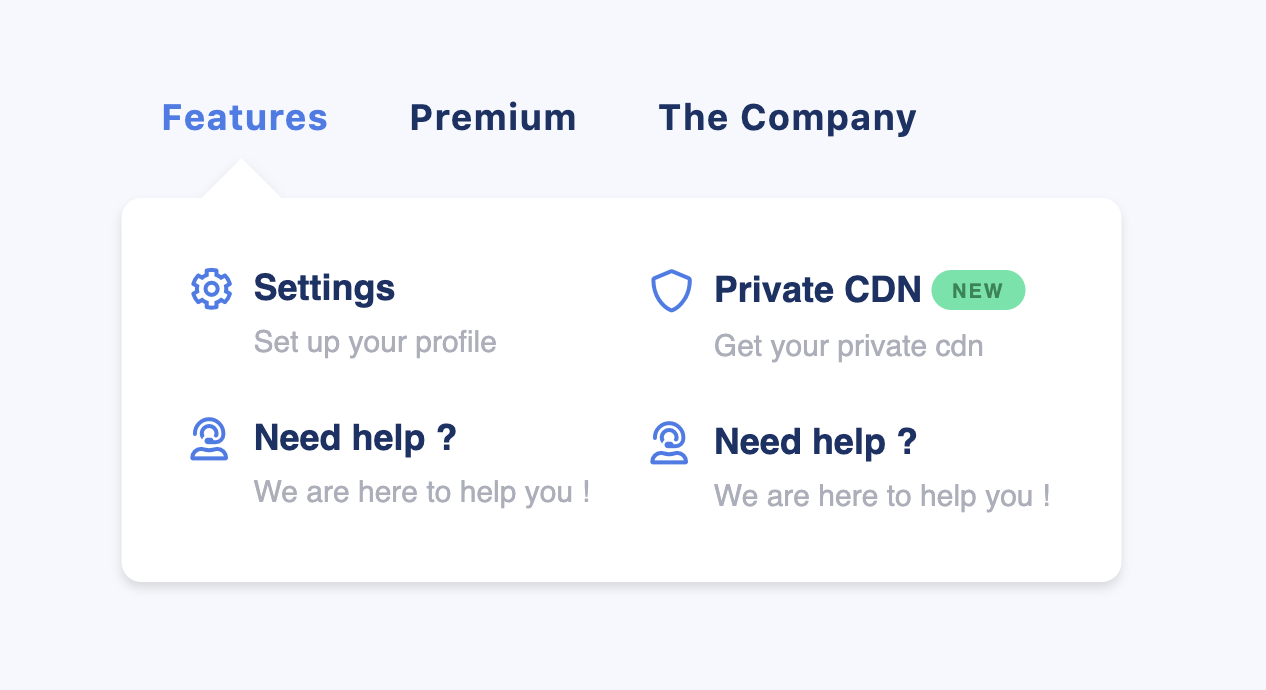Expand The Company menu

[787, 118]
